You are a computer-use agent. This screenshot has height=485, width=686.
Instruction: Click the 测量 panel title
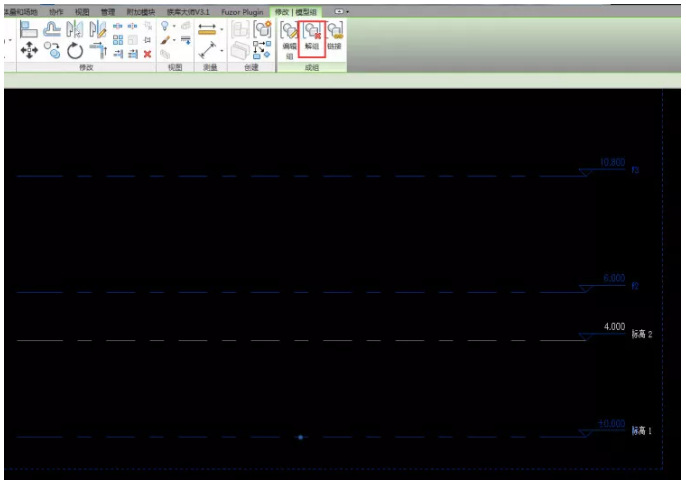210,67
